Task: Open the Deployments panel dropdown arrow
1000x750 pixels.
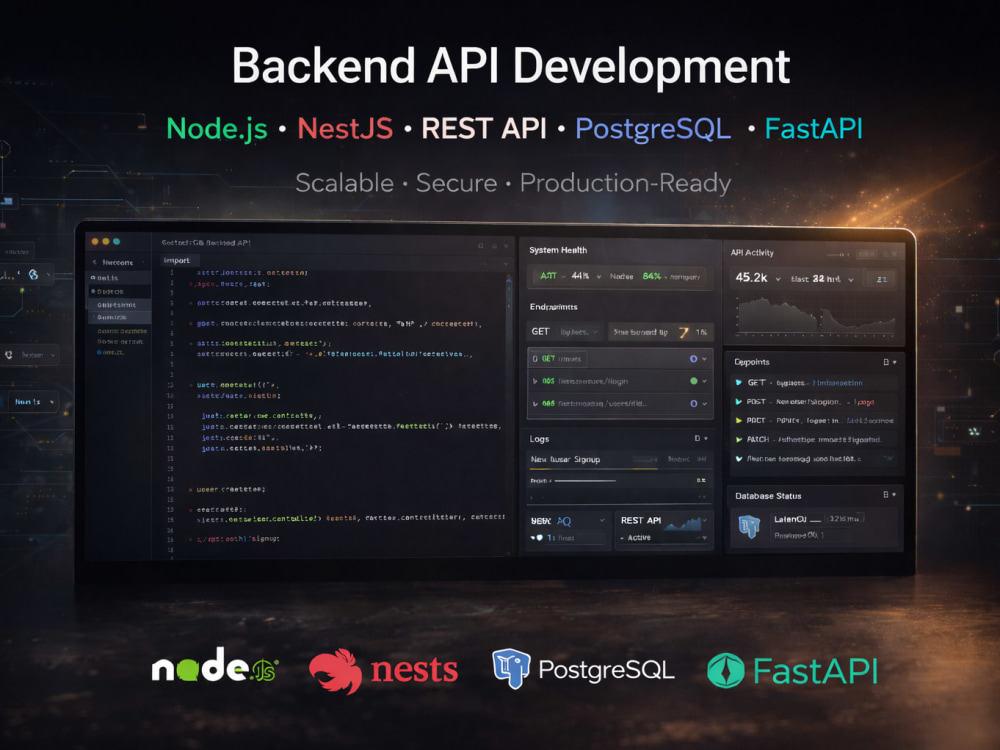Action: 895,362
